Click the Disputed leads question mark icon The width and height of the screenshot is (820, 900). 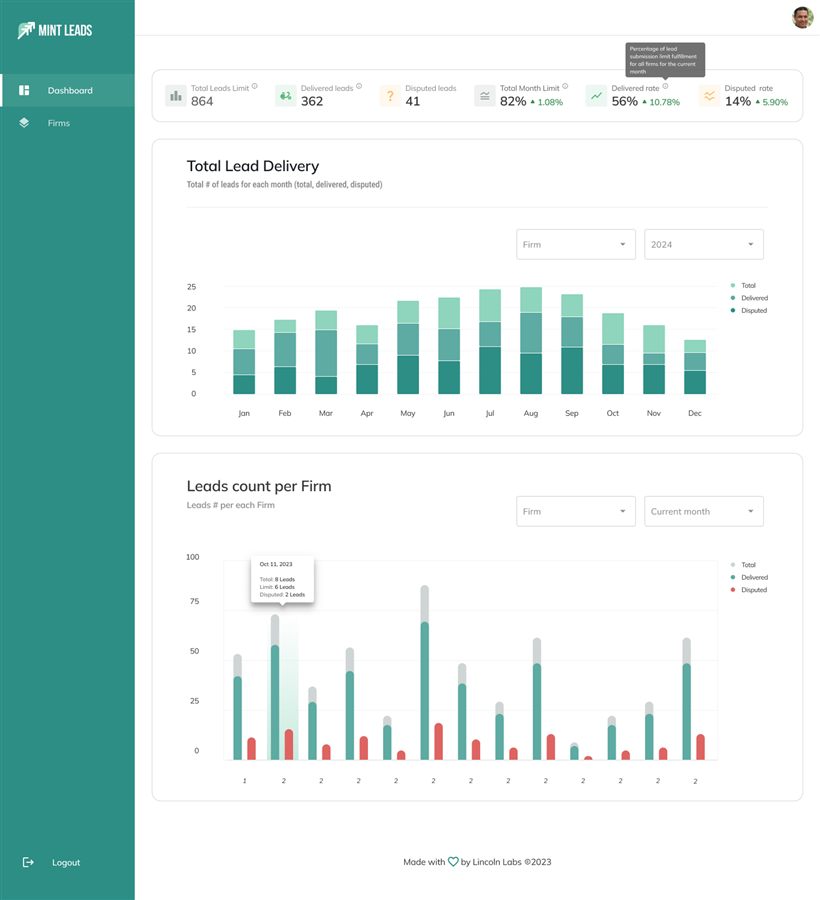(390, 95)
